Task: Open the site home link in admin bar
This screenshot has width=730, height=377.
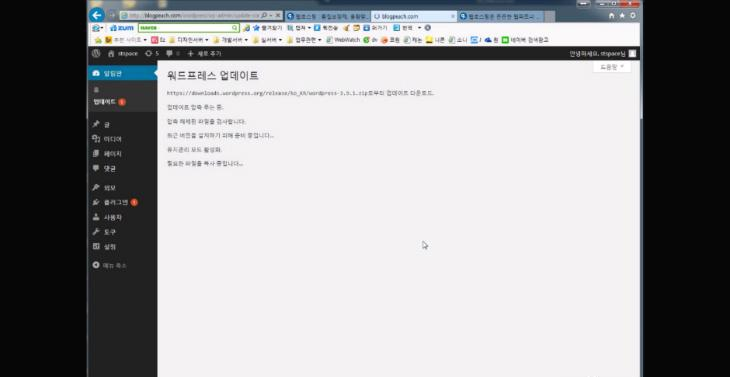Action: (122, 54)
